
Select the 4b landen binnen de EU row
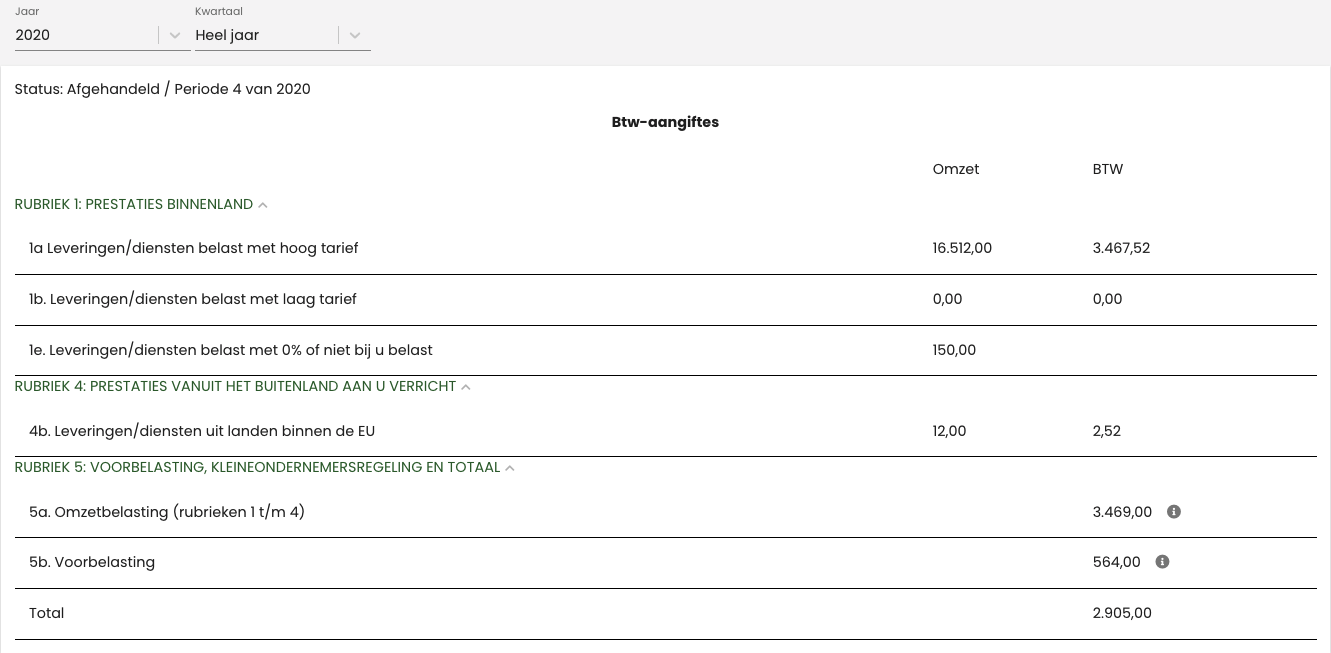(x=202, y=431)
